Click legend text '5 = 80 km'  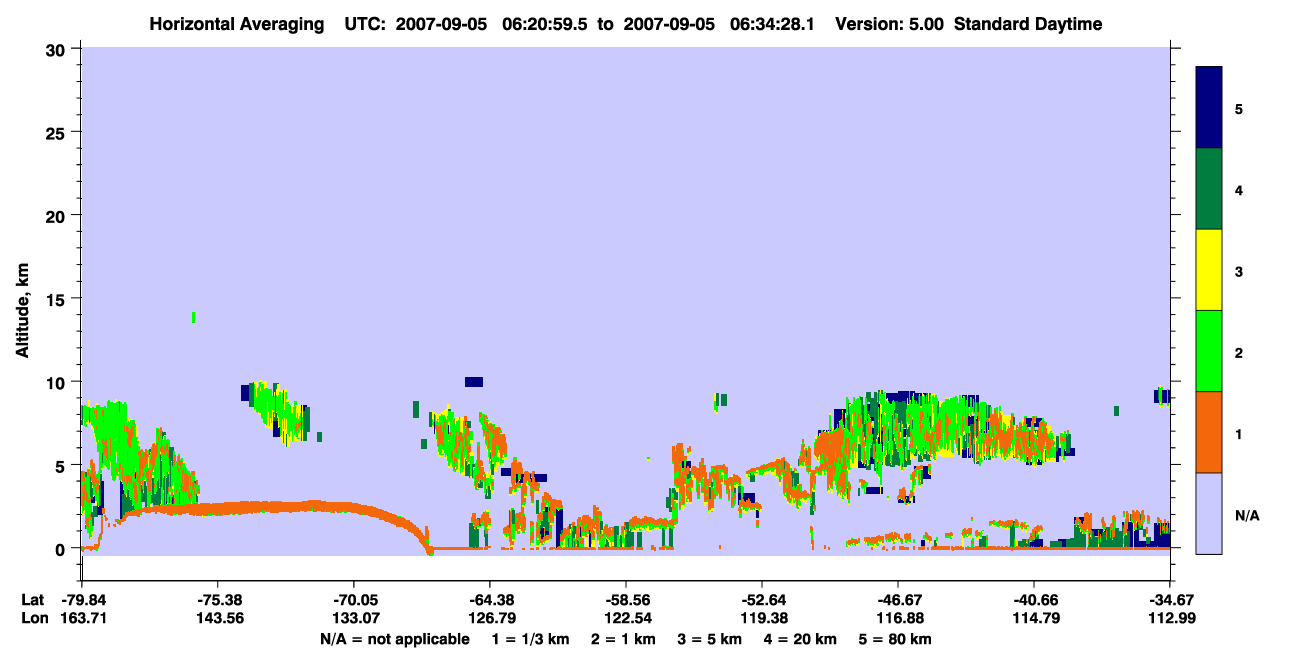(x=895, y=639)
